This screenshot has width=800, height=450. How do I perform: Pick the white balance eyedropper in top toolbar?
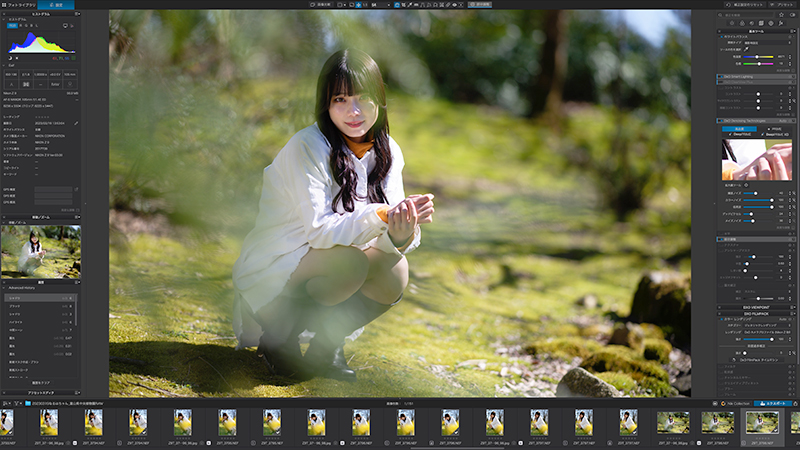coord(410,5)
